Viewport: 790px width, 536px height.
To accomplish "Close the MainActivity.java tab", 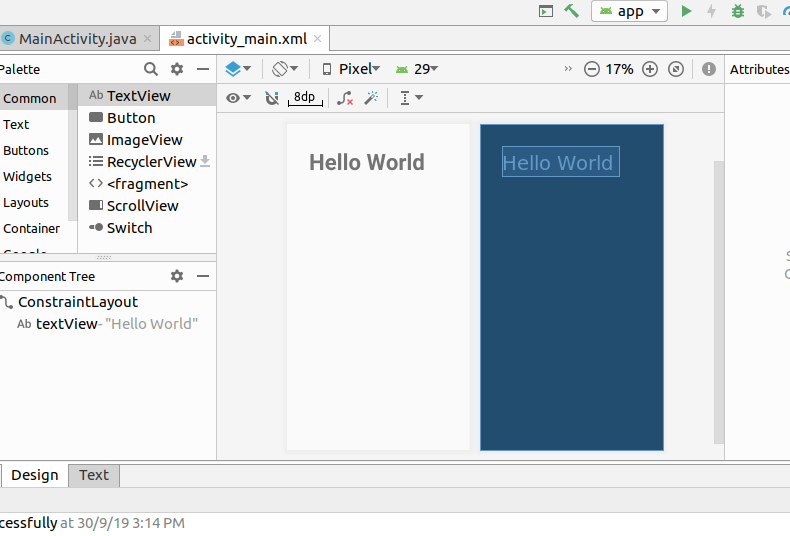I will [x=148, y=38].
